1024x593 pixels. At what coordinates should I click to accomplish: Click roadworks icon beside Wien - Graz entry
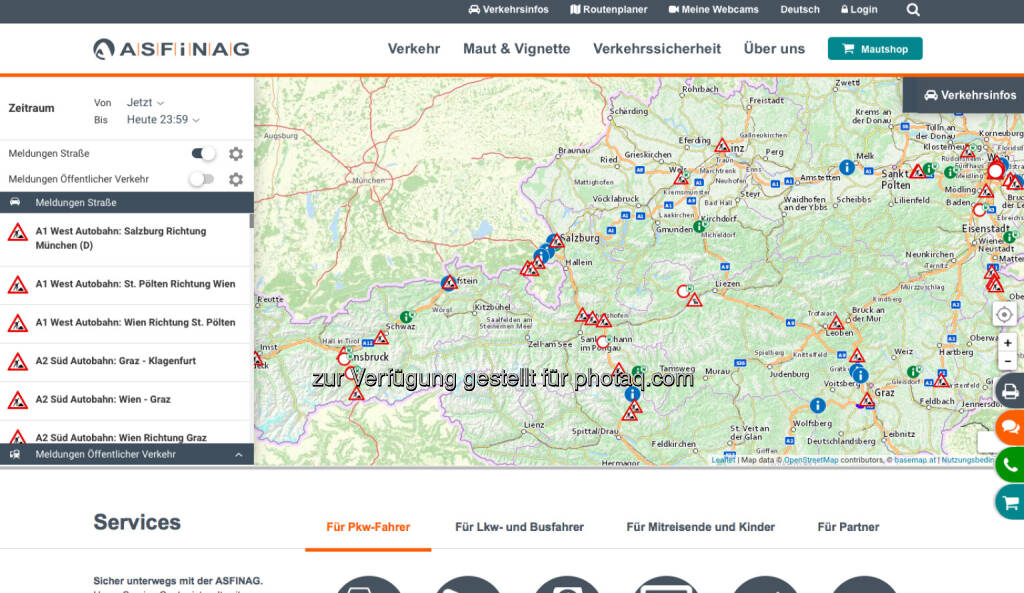[18, 400]
